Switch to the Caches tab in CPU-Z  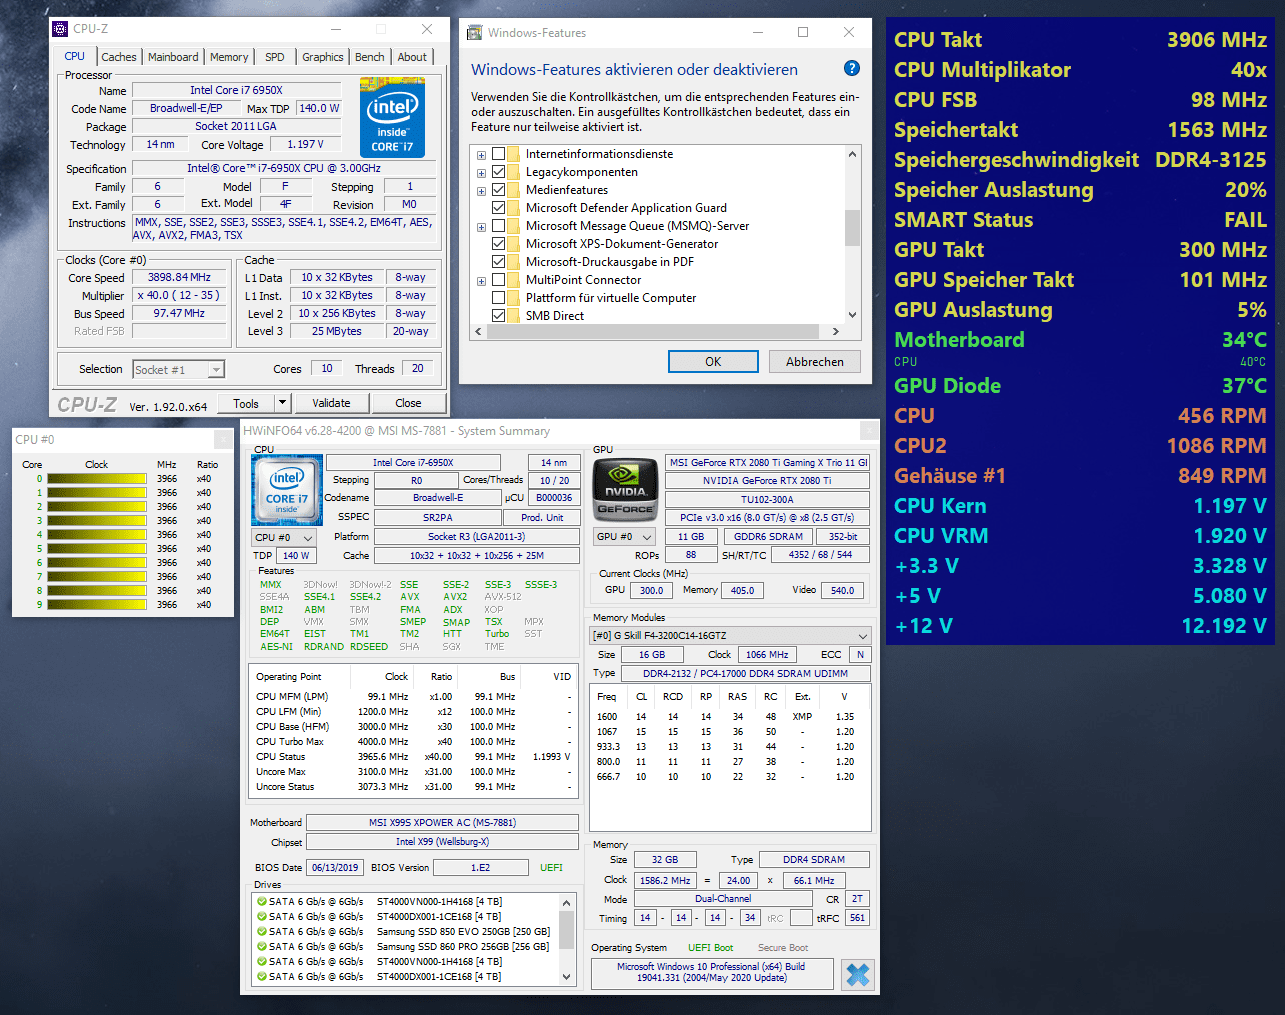[x=119, y=57]
